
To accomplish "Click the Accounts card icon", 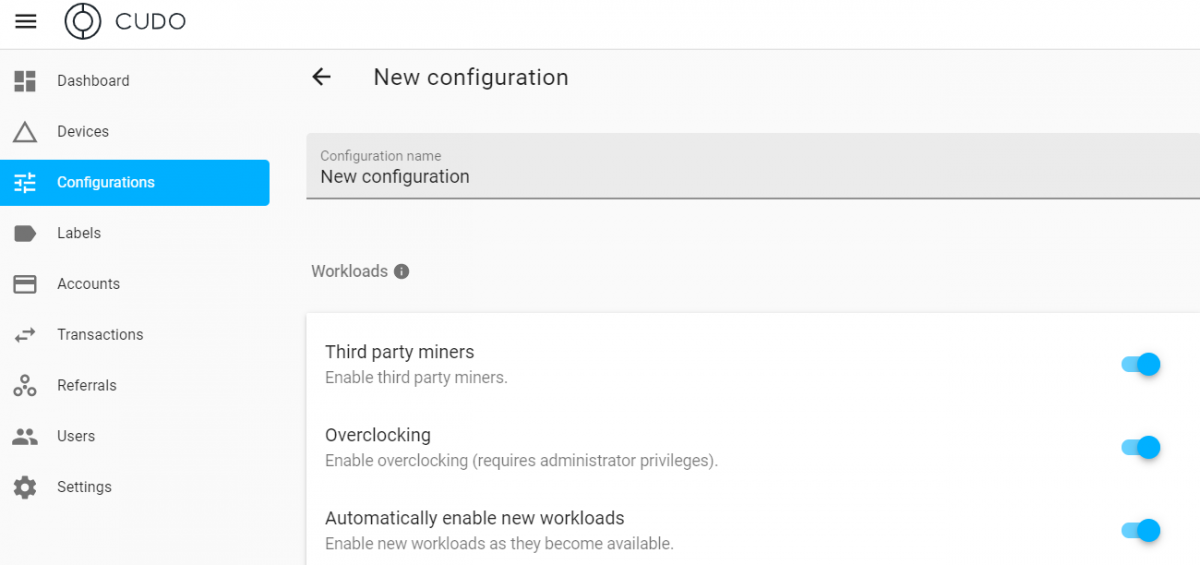I will click(25, 284).
